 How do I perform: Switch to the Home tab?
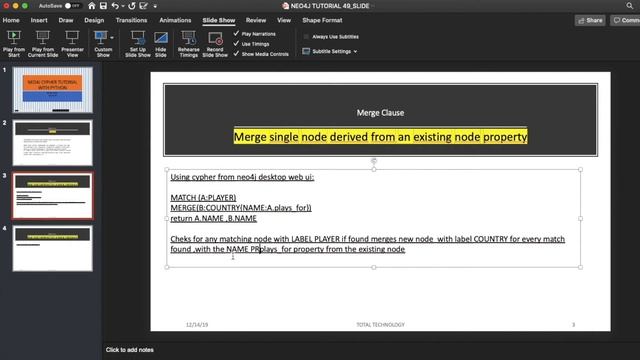click(x=11, y=20)
